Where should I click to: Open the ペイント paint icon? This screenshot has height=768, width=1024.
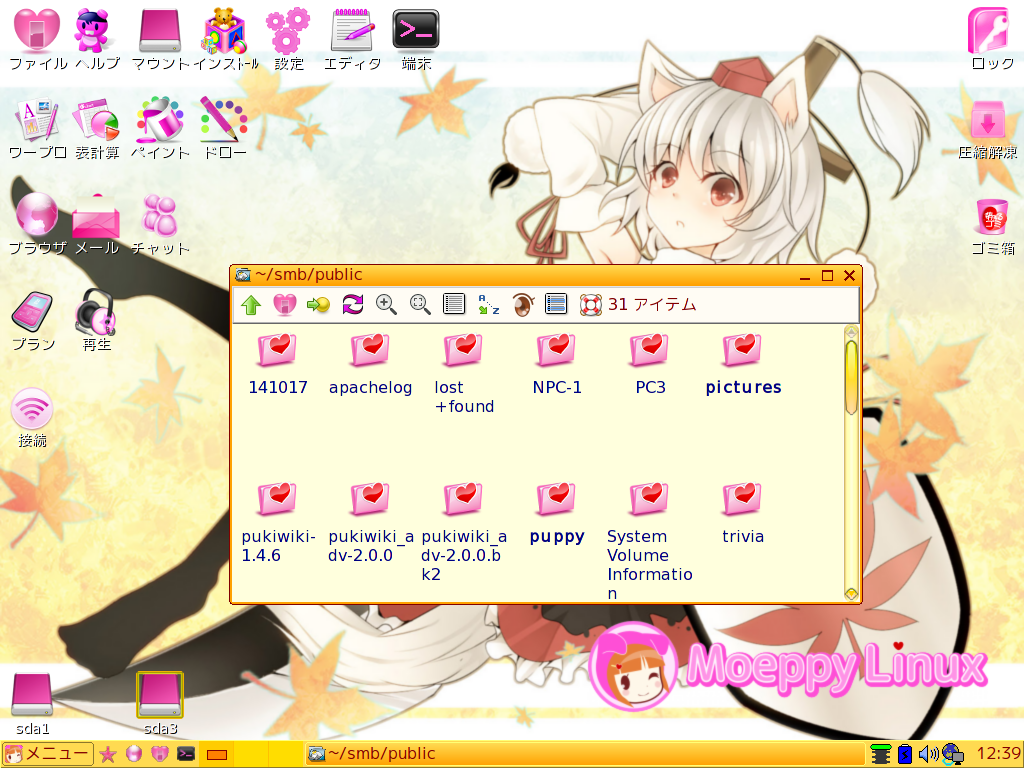(x=160, y=129)
